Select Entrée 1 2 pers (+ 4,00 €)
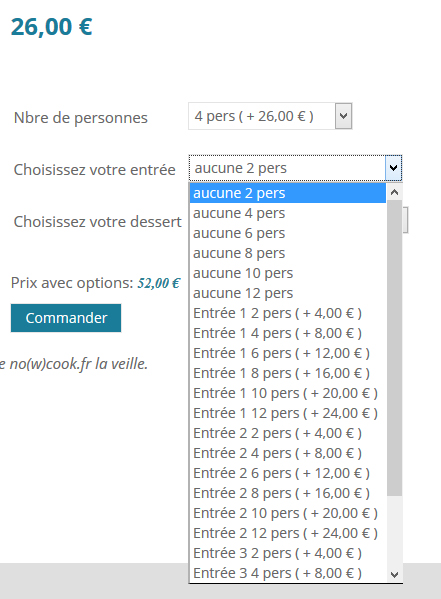 coord(288,313)
